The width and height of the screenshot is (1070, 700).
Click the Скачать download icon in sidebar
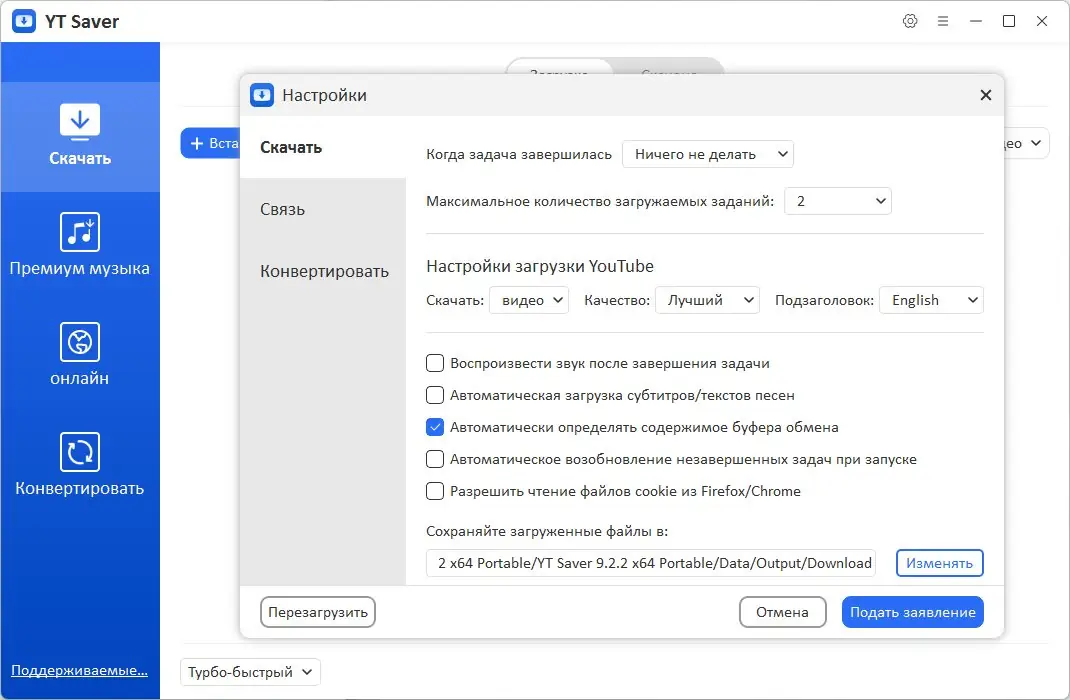[x=80, y=121]
